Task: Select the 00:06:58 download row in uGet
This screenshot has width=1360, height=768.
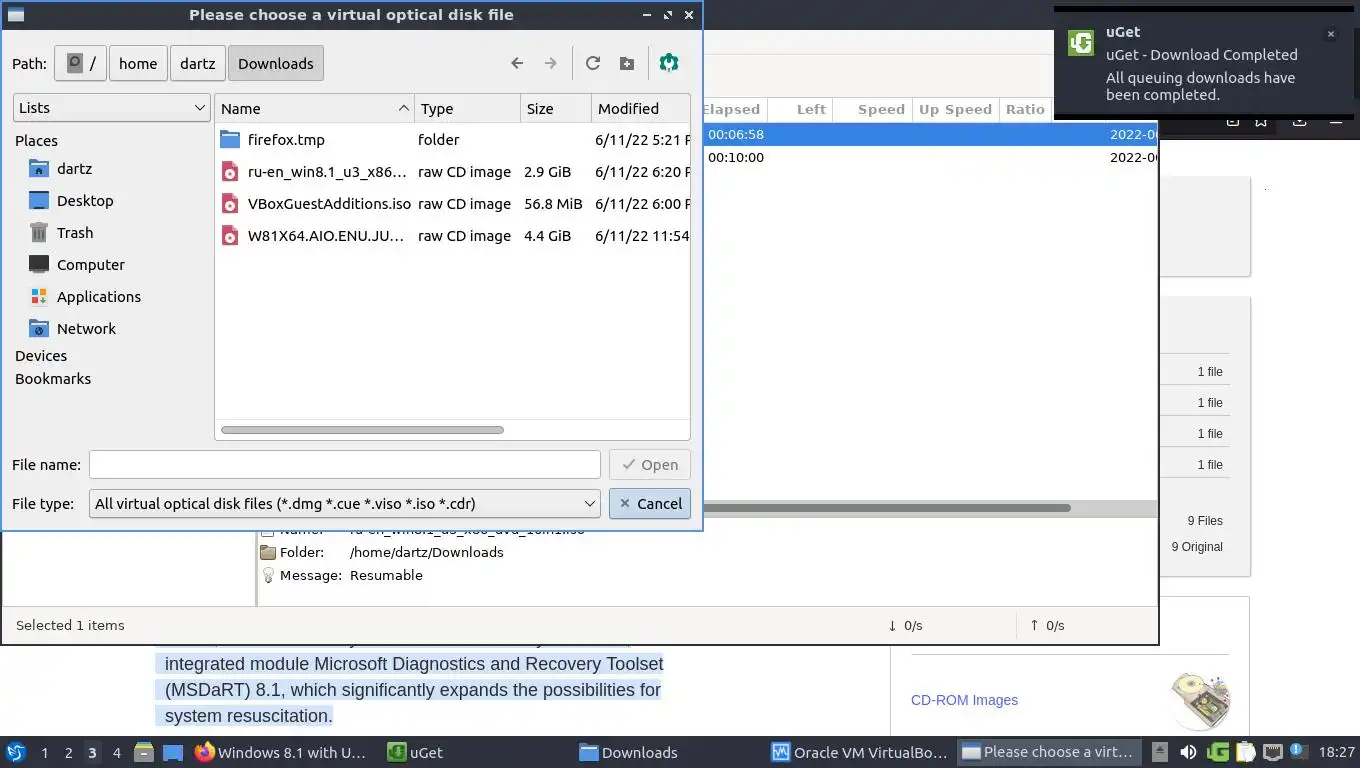Action: point(930,134)
